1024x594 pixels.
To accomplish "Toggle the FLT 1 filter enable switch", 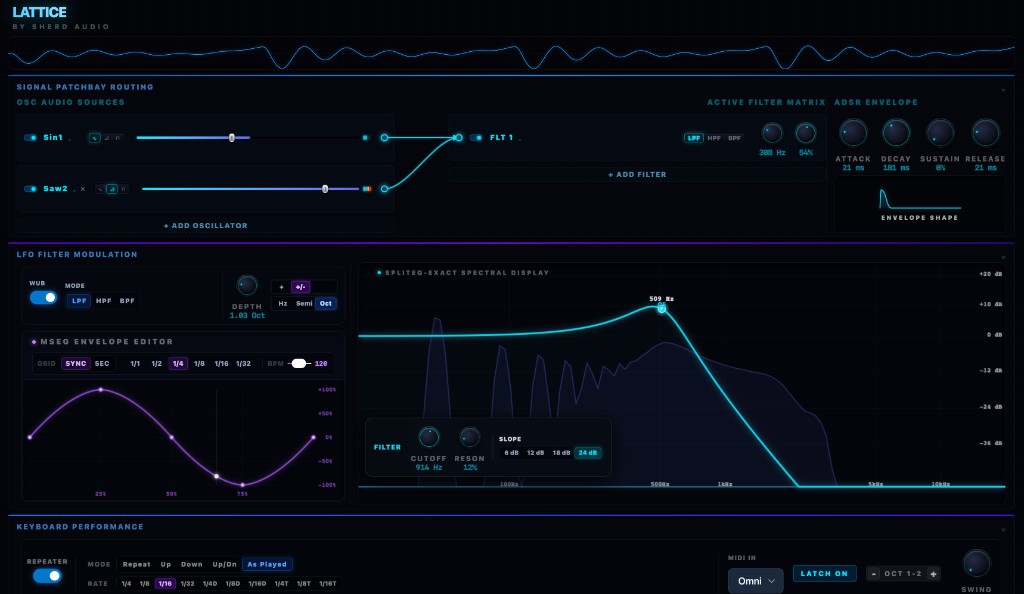I will pos(476,138).
